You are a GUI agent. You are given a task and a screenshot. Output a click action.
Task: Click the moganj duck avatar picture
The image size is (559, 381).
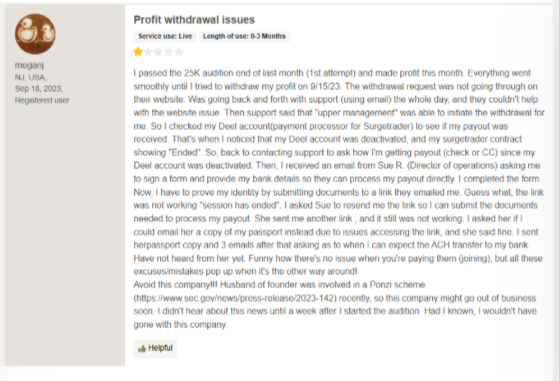click(35, 34)
